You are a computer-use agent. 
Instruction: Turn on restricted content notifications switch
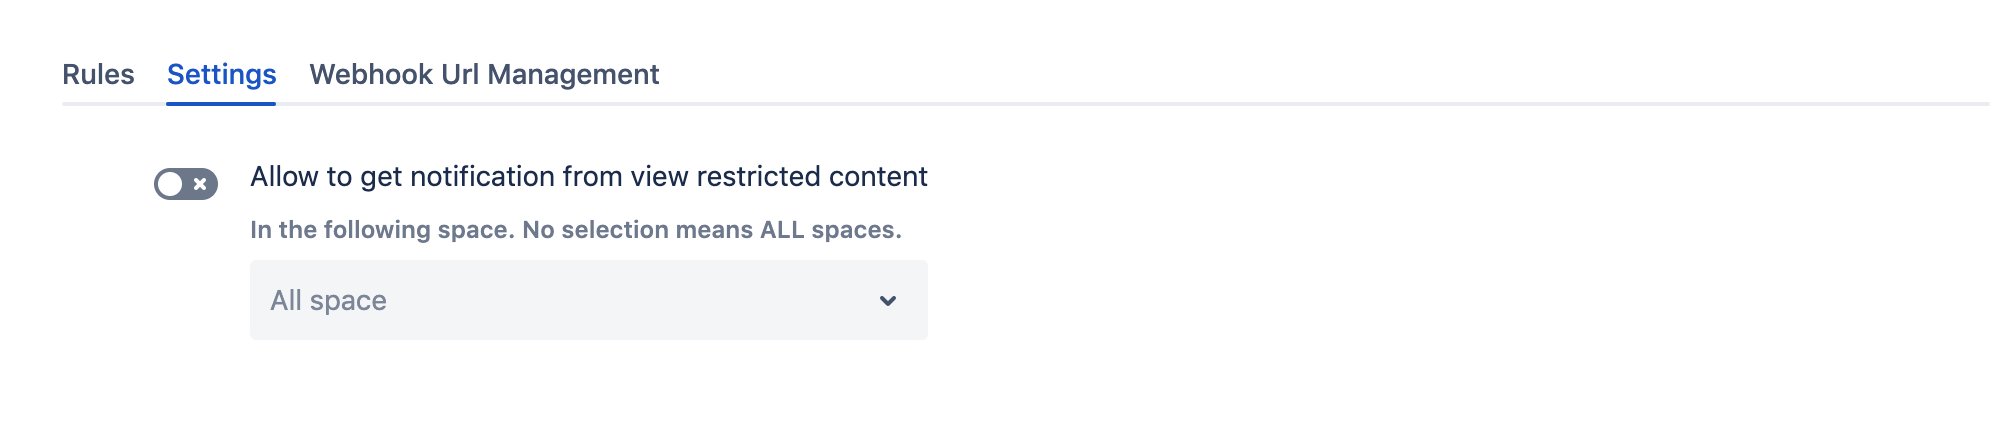coord(186,184)
